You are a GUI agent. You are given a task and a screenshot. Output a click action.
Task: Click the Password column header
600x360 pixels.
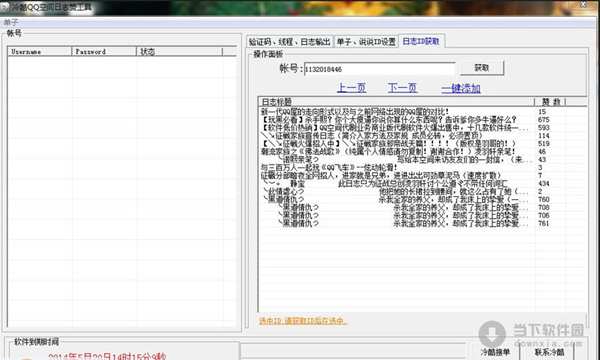tap(104, 51)
